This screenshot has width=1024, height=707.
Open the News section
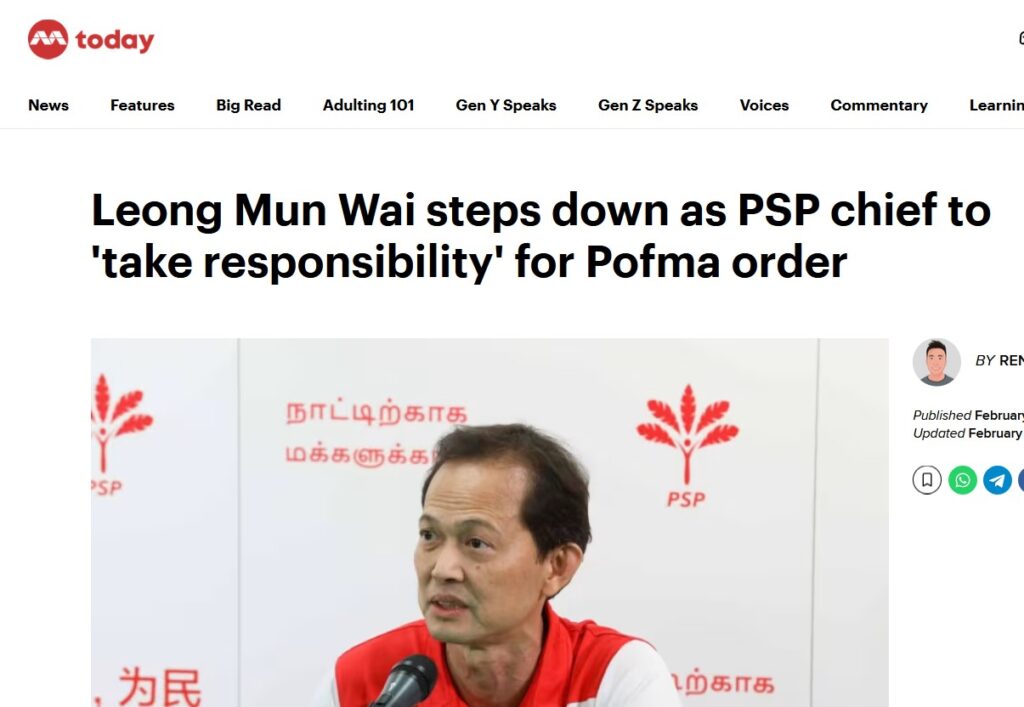coord(48,105)
